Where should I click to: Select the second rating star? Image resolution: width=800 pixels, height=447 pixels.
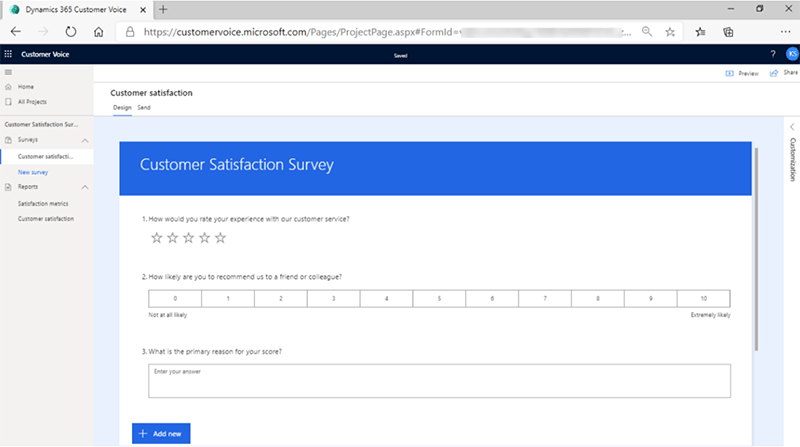172,238
